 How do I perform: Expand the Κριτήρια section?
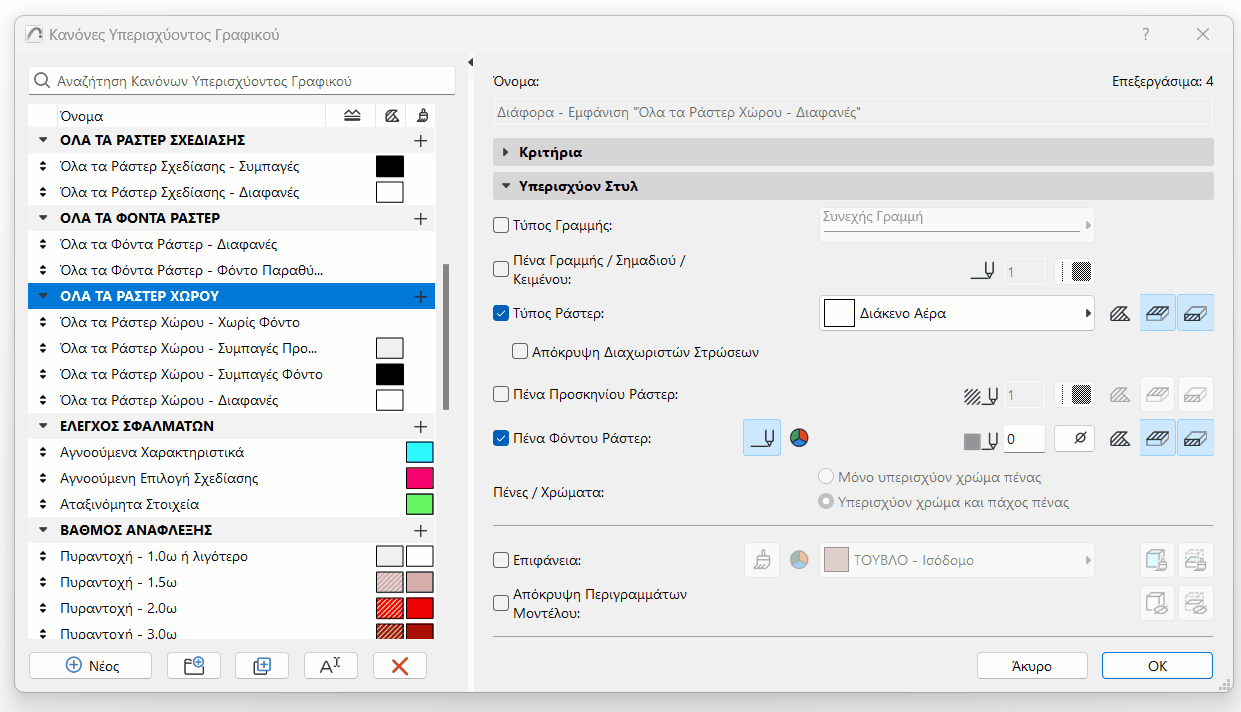(x=853, y=152)
